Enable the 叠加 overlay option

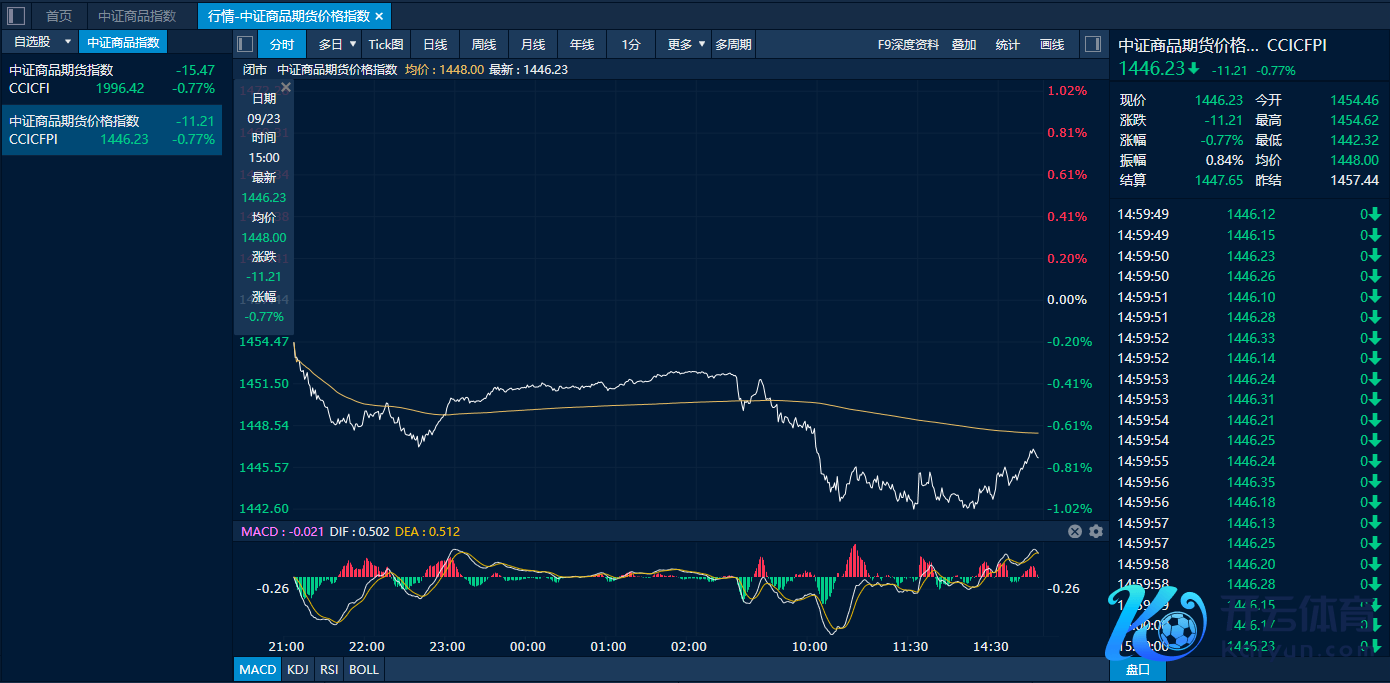(x=964, y=44)
